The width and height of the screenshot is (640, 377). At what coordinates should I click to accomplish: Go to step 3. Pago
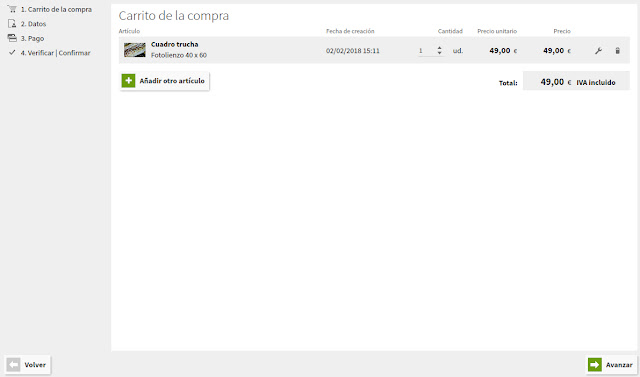[x=32, y=38]
